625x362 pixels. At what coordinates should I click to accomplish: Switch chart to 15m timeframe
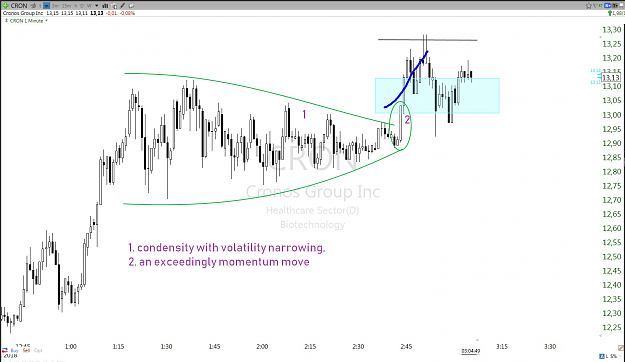coord(66,6)
